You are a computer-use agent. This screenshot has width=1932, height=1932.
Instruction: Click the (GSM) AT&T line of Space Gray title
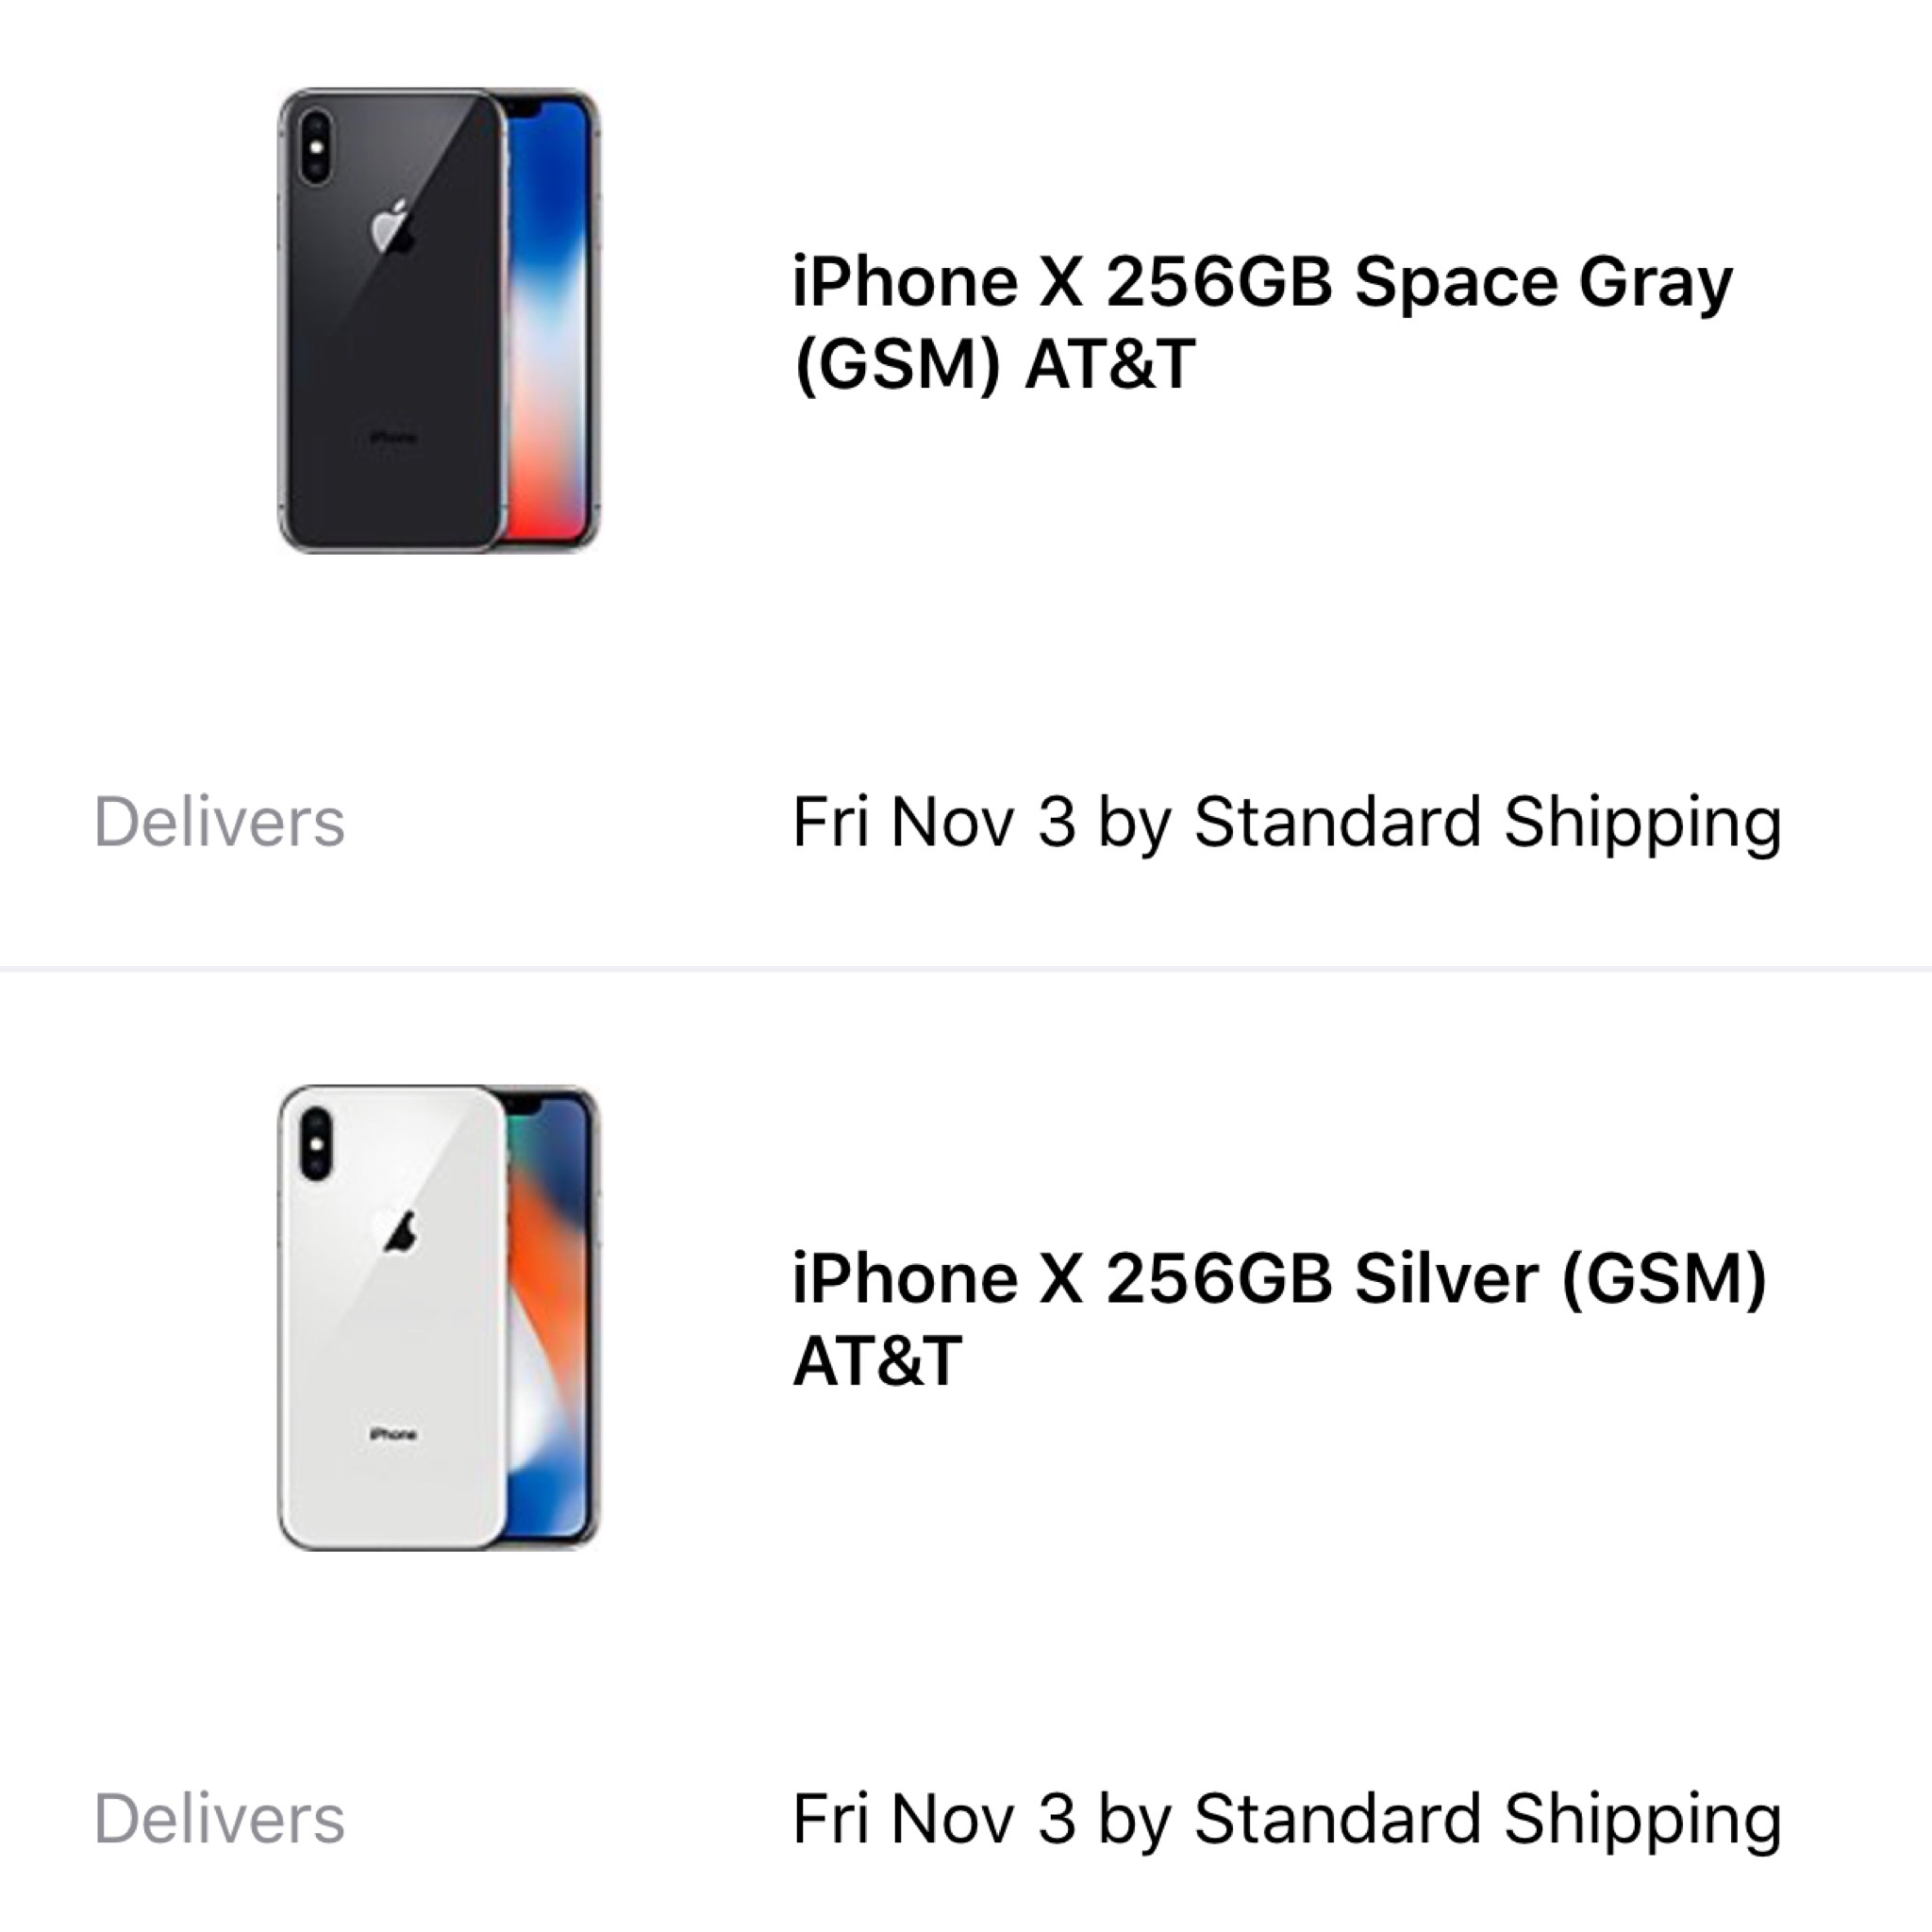(x=994, y=364)
